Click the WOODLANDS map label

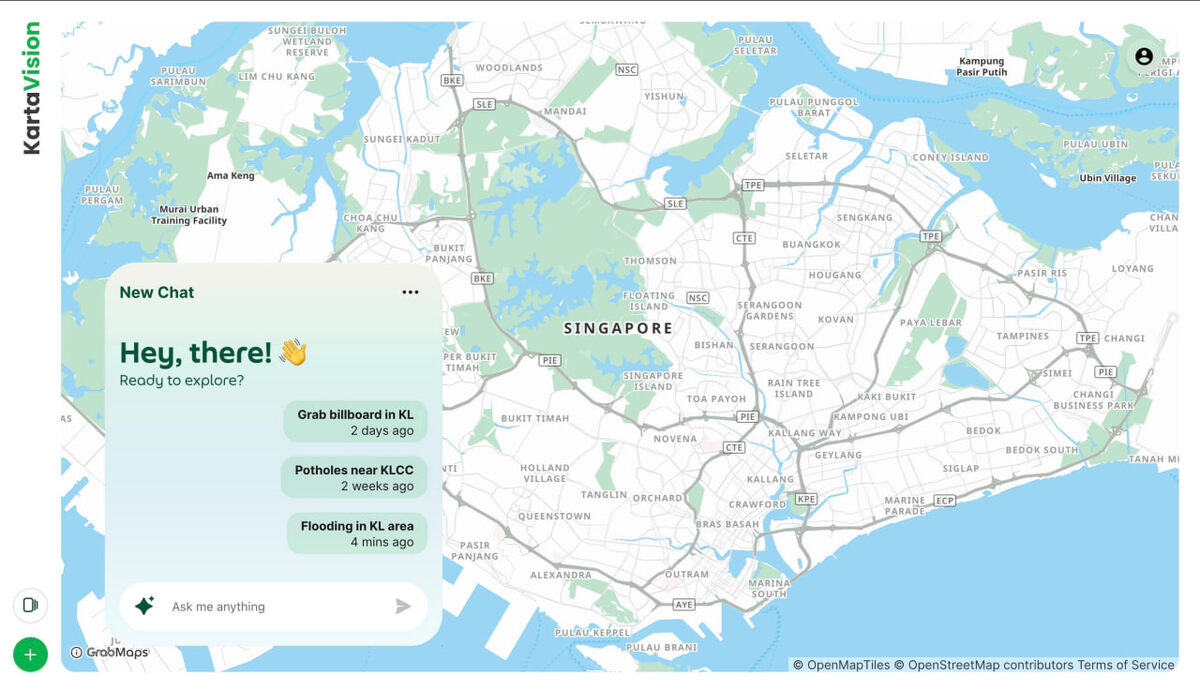pos(509,68)
